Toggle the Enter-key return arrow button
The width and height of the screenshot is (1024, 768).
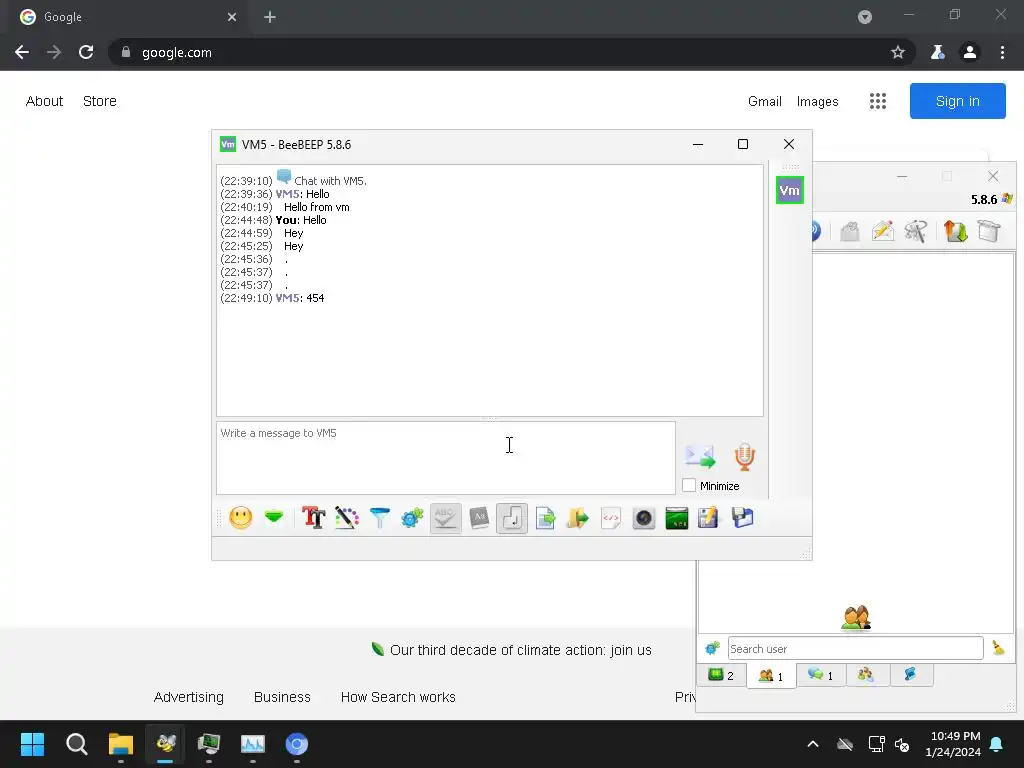click(x=511, y=518)
